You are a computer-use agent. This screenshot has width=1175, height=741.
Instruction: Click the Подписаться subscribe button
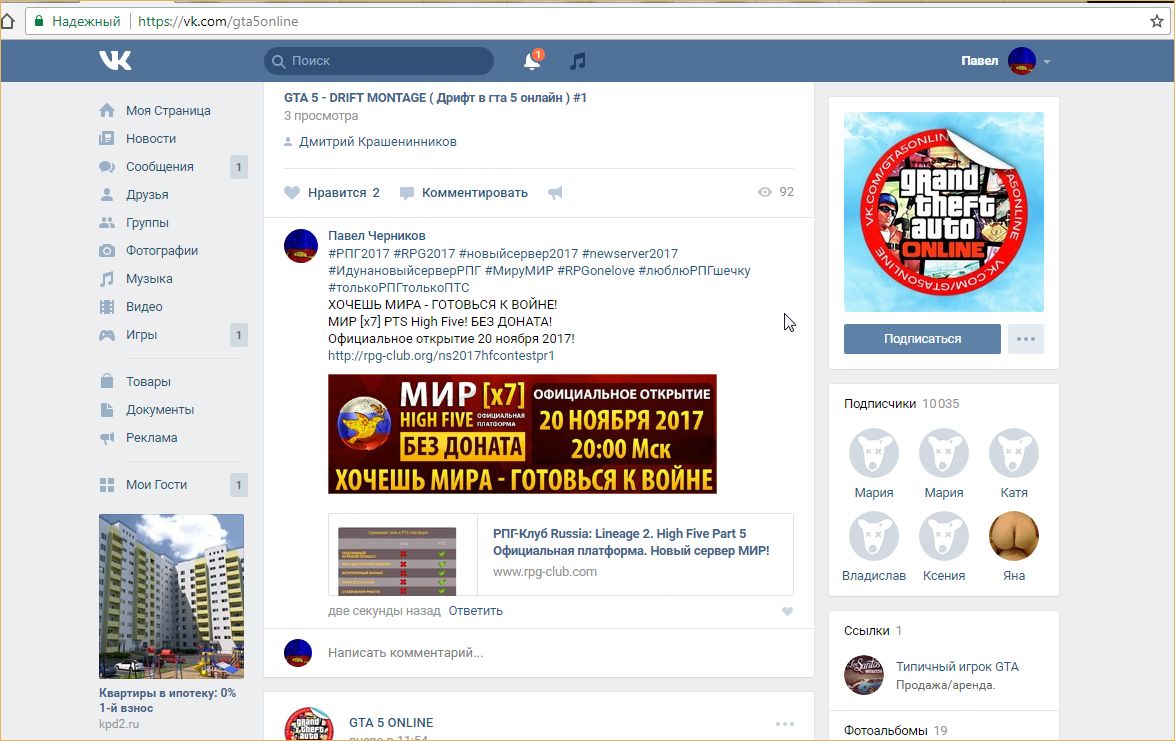(x=922, y=339)
